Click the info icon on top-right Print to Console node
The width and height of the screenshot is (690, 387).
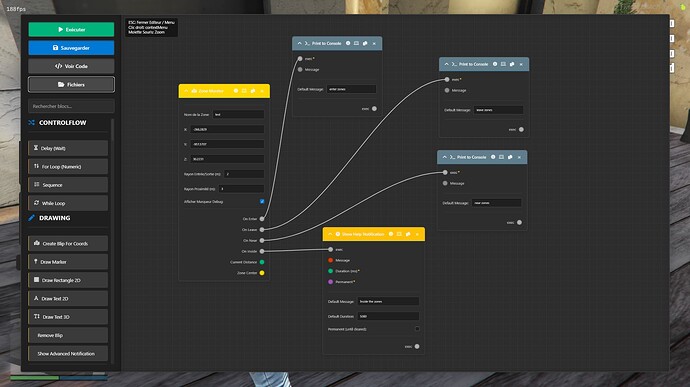tap(495, 64)
